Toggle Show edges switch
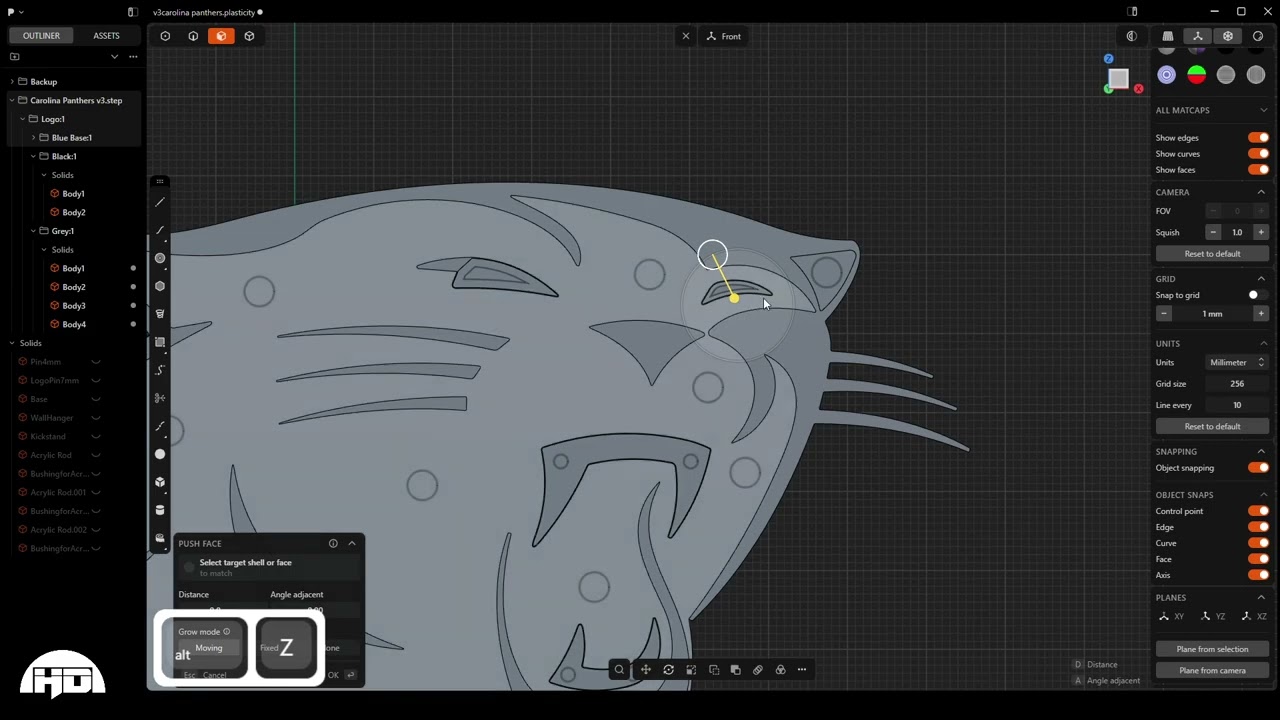 tap(1258, 138)
